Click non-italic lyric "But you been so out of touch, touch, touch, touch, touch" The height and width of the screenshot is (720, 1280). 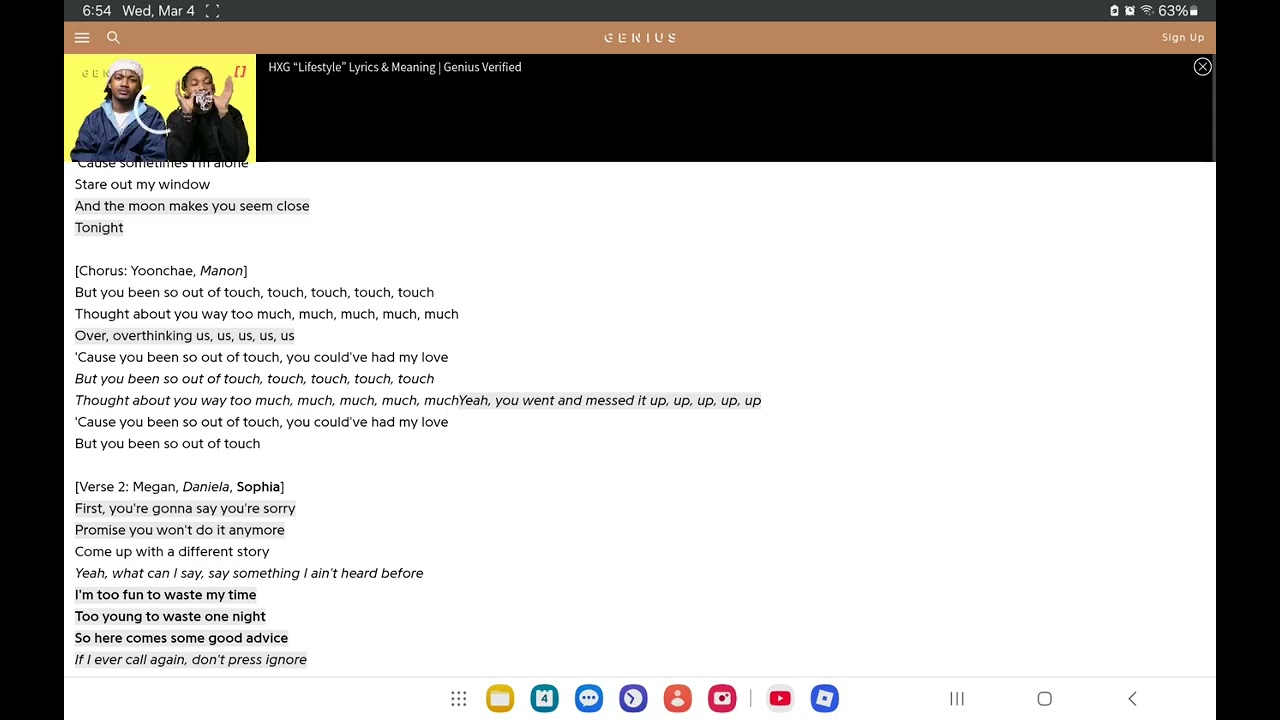(254, 293)
